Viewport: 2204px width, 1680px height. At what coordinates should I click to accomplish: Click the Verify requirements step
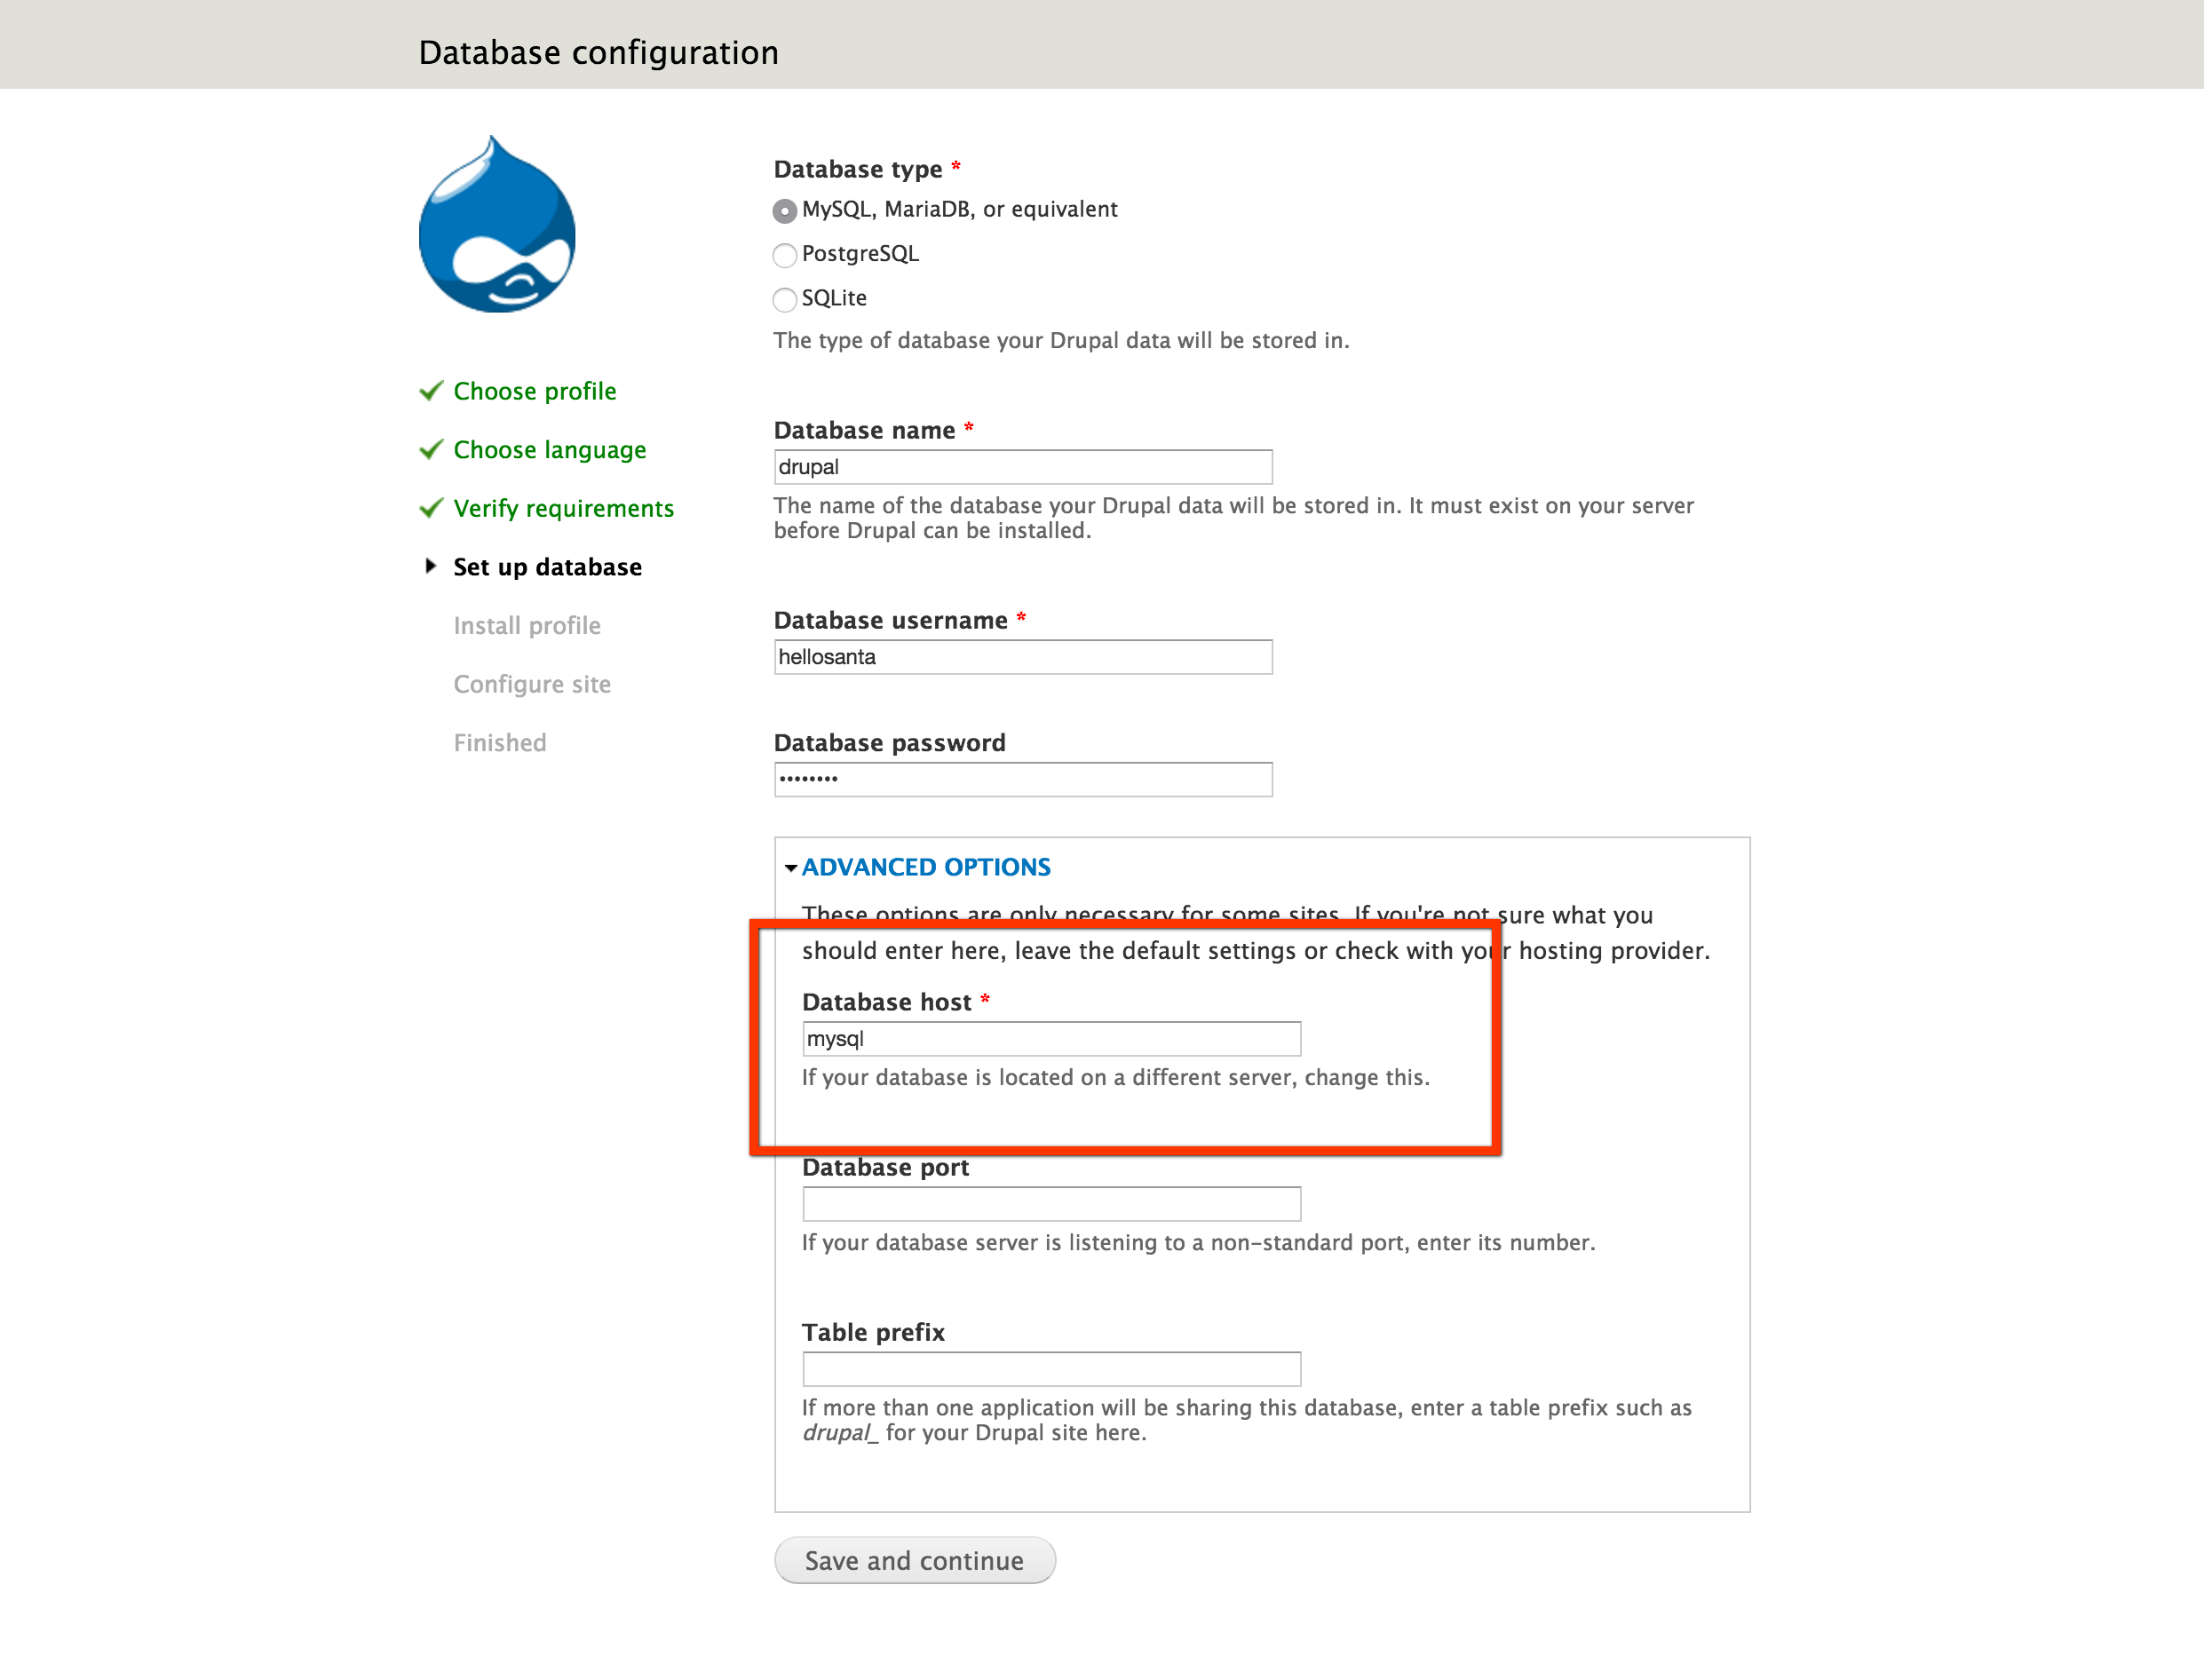tap(564, 508)
